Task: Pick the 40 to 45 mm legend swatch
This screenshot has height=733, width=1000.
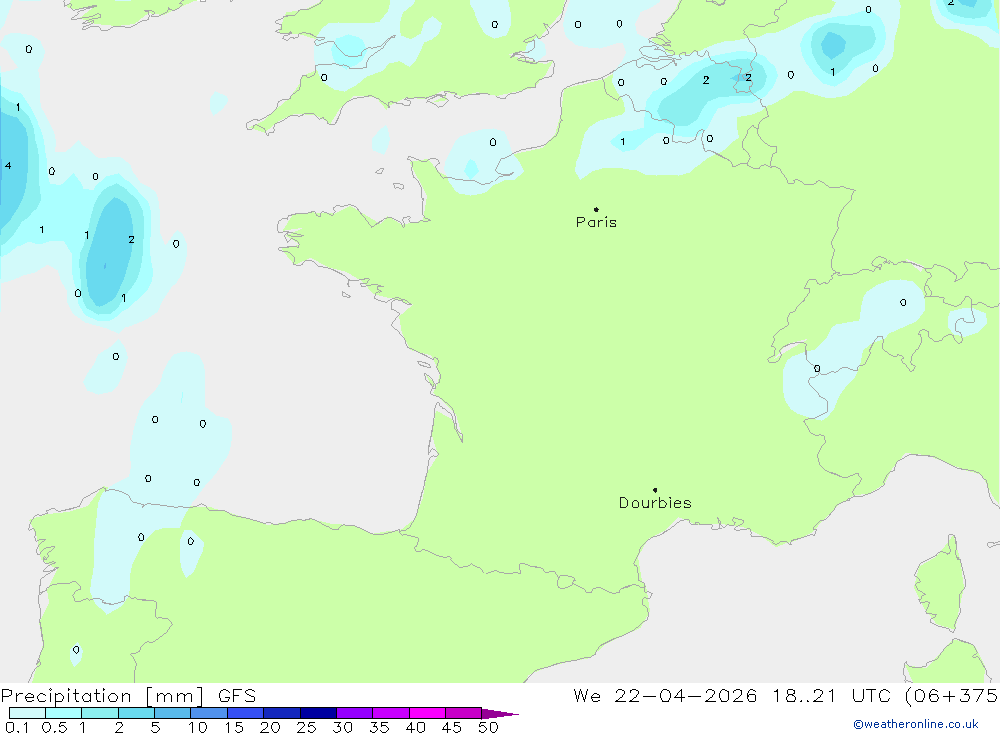Action: pos(427,713)
